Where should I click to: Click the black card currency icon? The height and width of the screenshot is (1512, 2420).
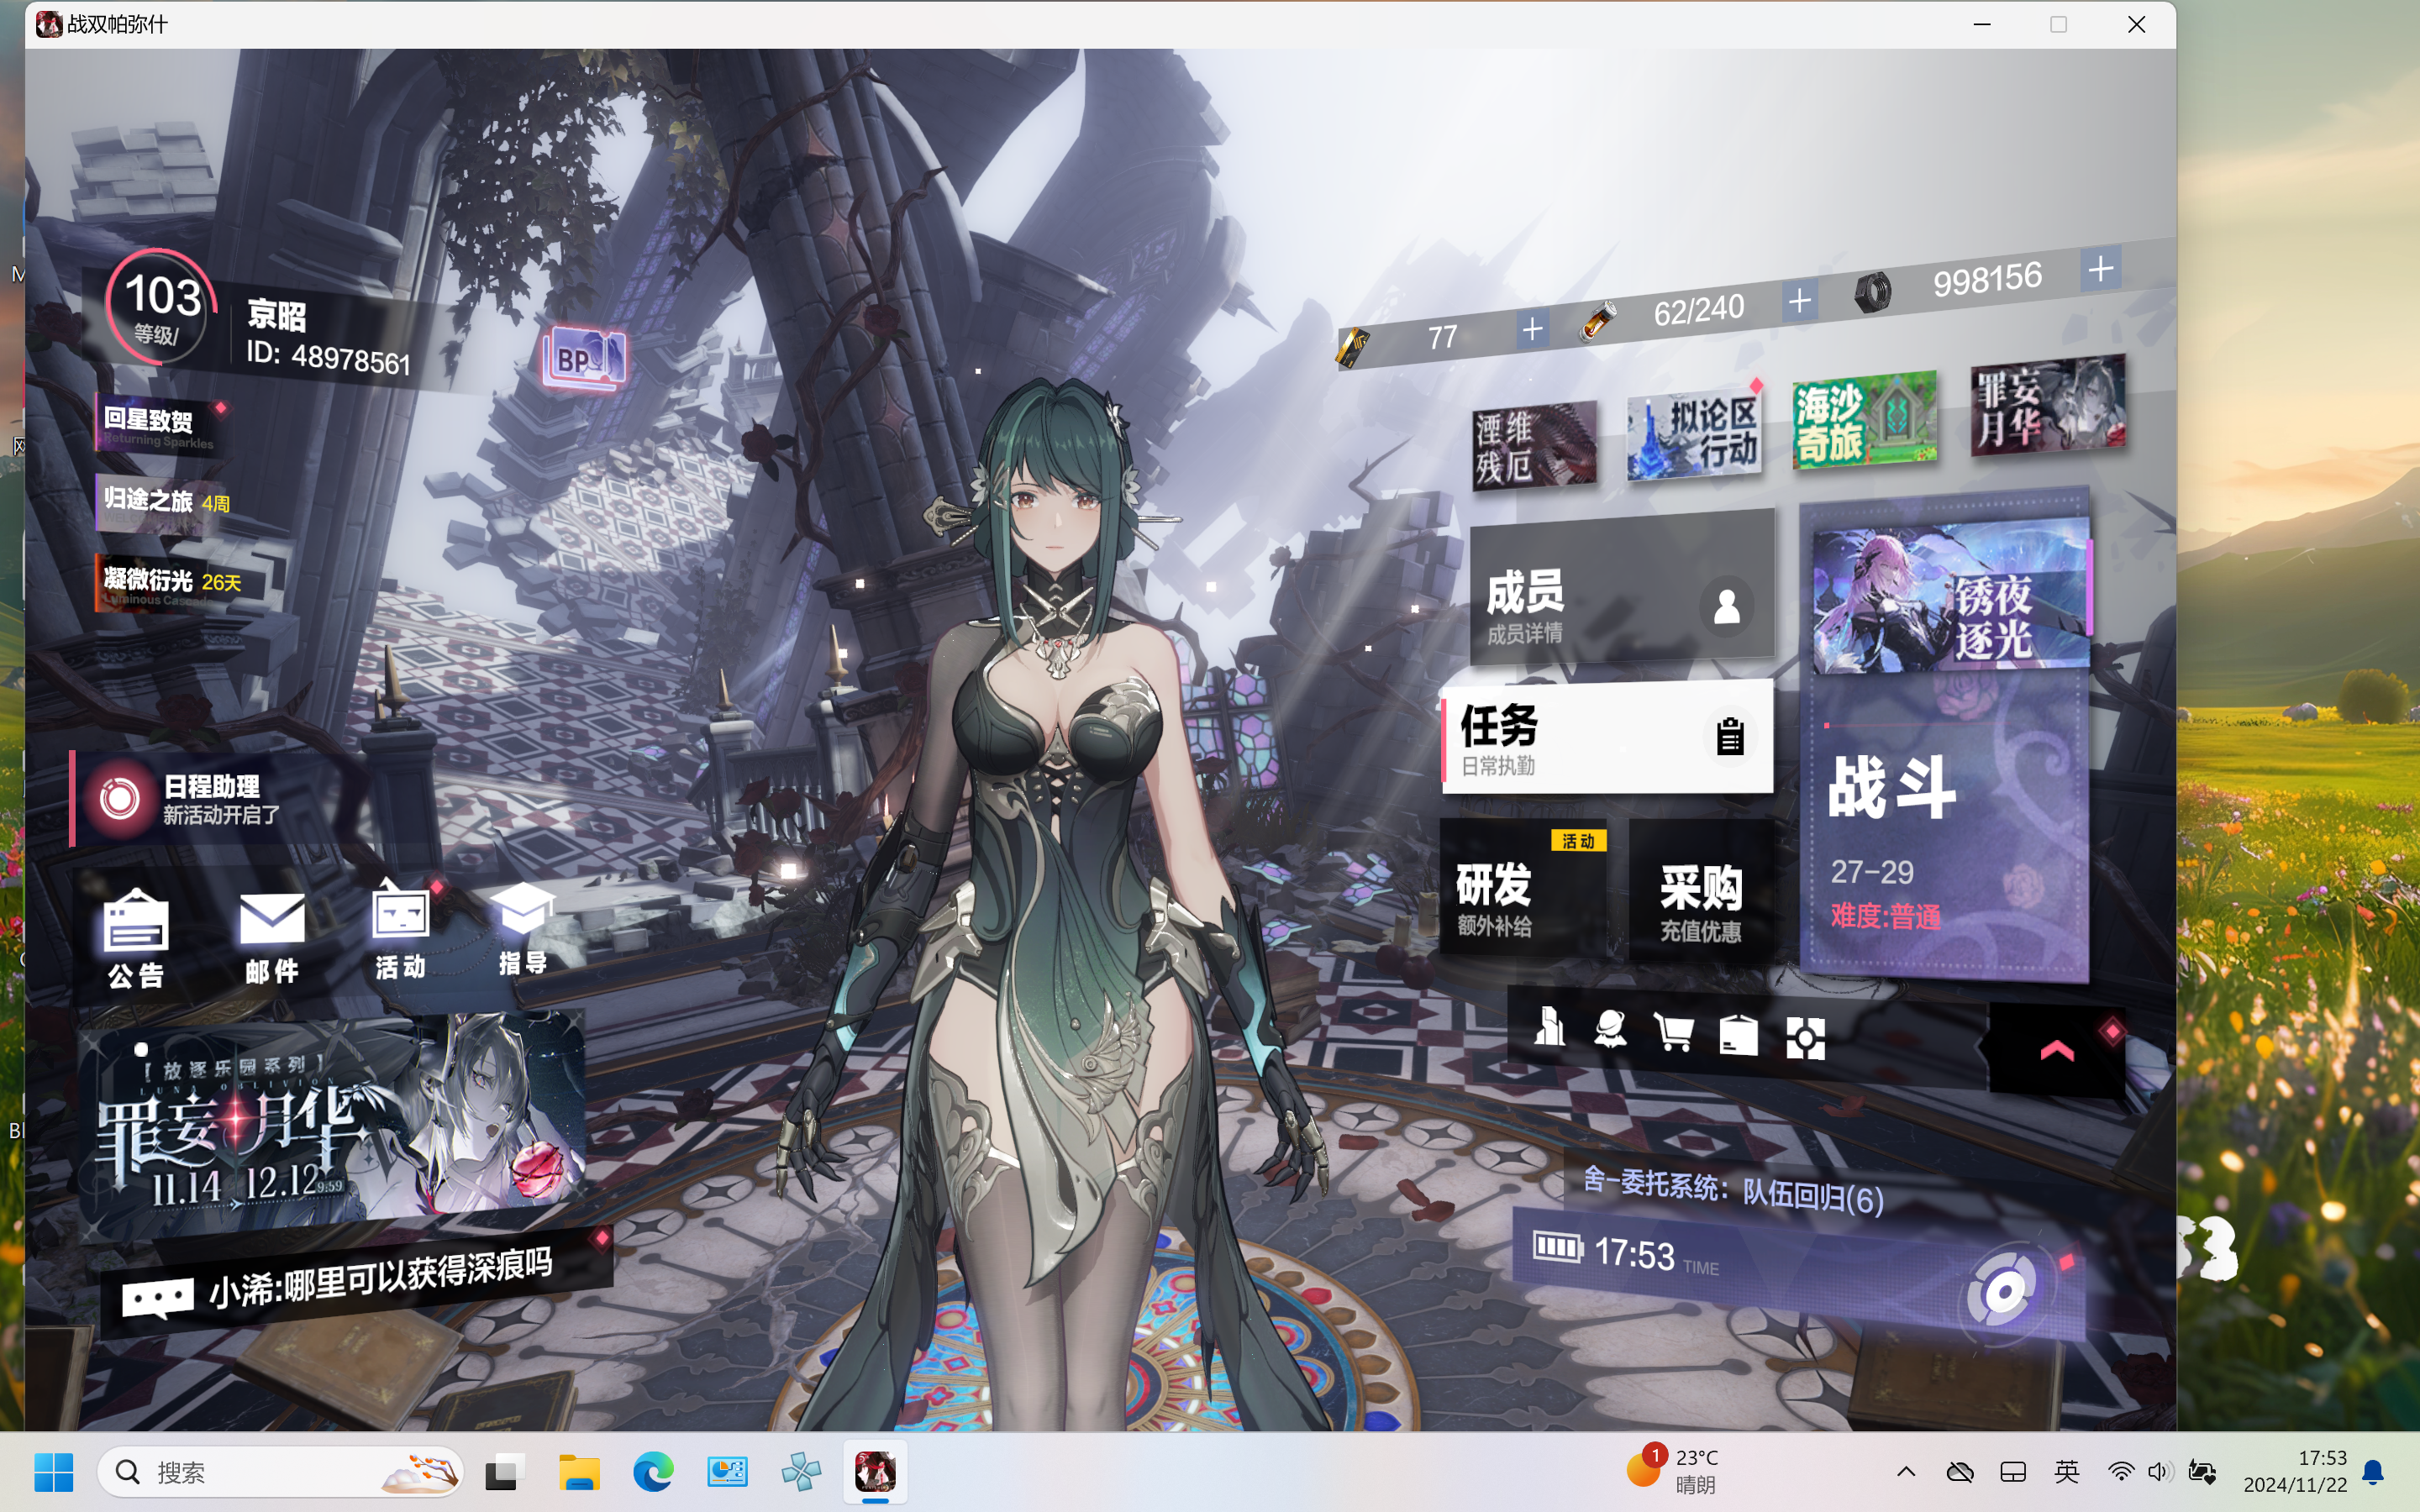(1352, 348)
